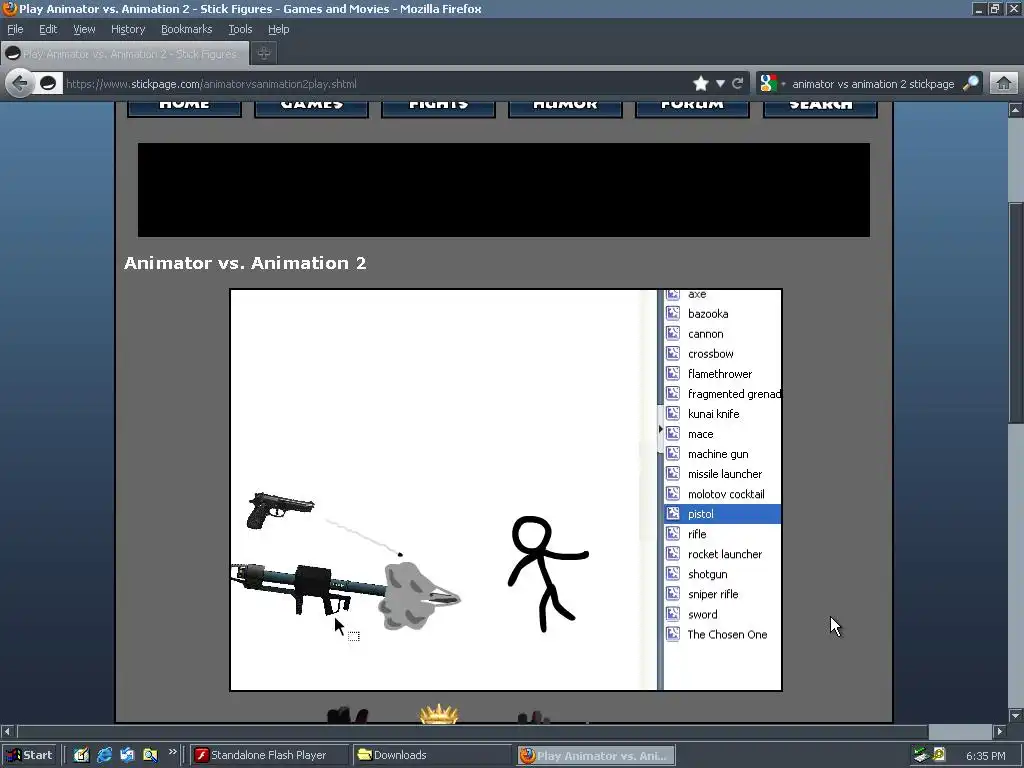The width and height of the screenshot is (1024, 768).
Task: Click the Animator vs. Animation 2 heading
Action: (245, 263)
